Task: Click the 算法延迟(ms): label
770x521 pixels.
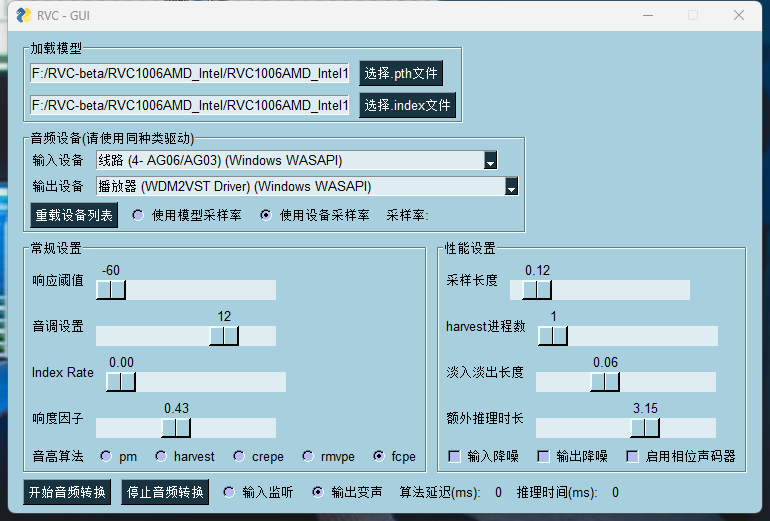Action: click(440, 492)
